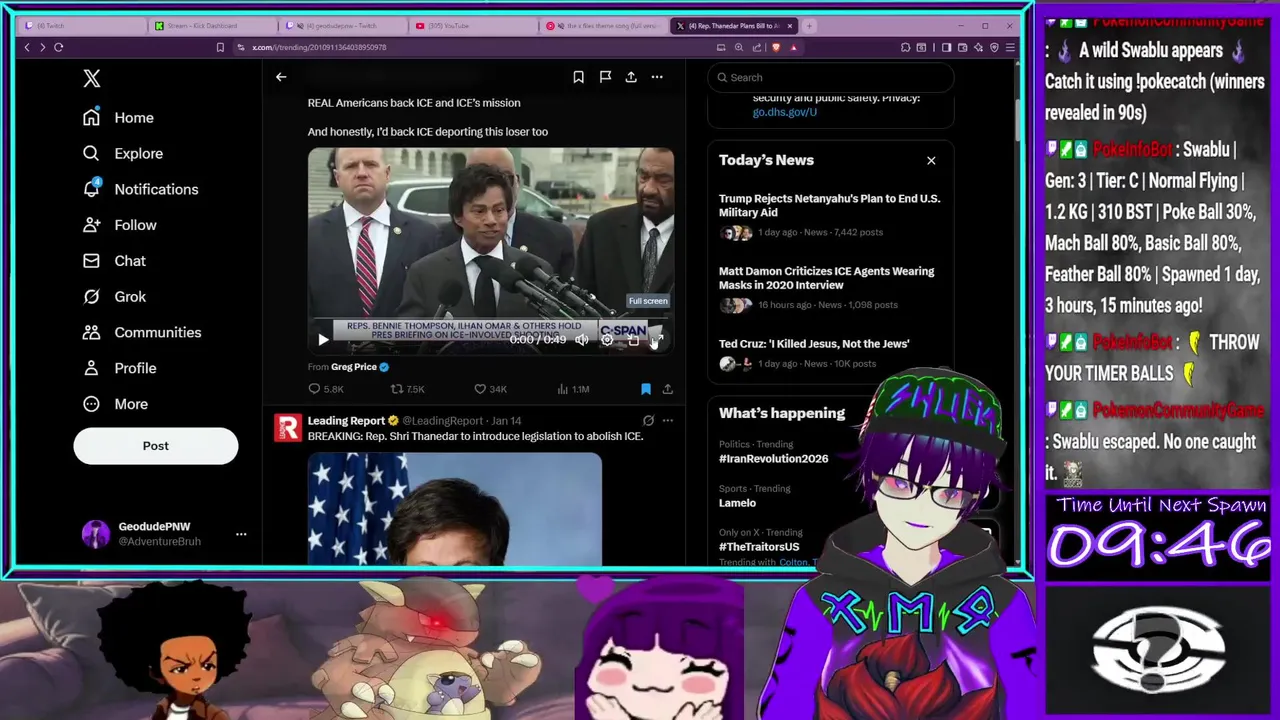Open Matt Damon Criticizes ICE Agents story
Image resolution: width=1280 pixels, height=720 pixels.
click(830, 288)
